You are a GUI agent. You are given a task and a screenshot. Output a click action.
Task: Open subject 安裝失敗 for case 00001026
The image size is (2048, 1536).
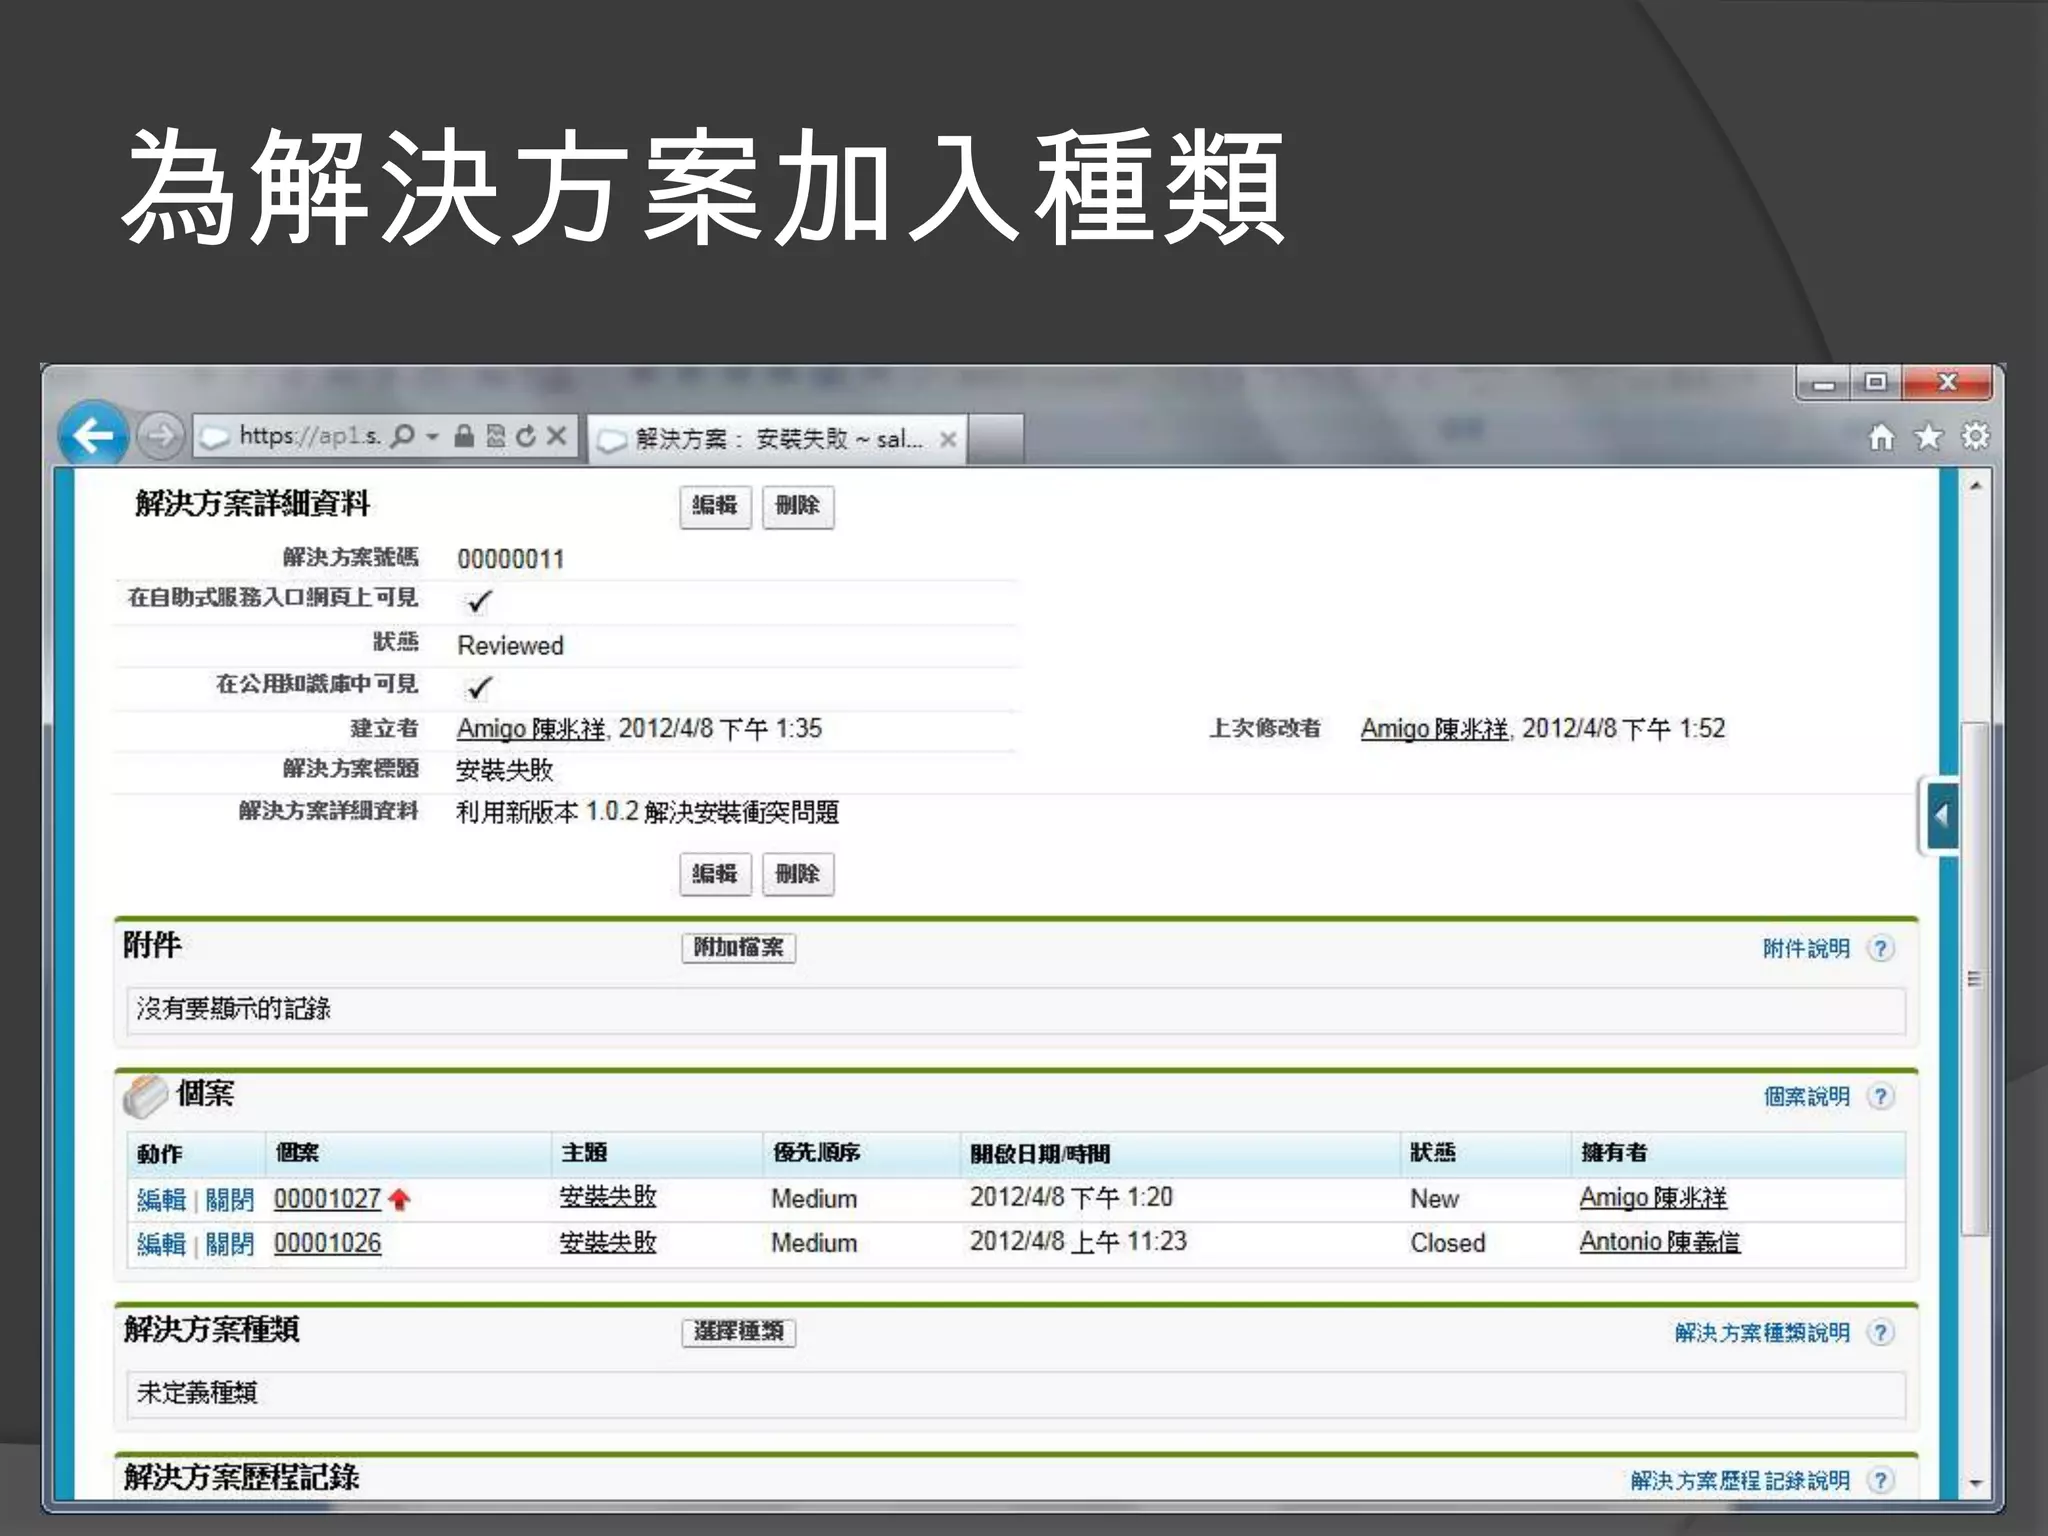coord(608,1242)
